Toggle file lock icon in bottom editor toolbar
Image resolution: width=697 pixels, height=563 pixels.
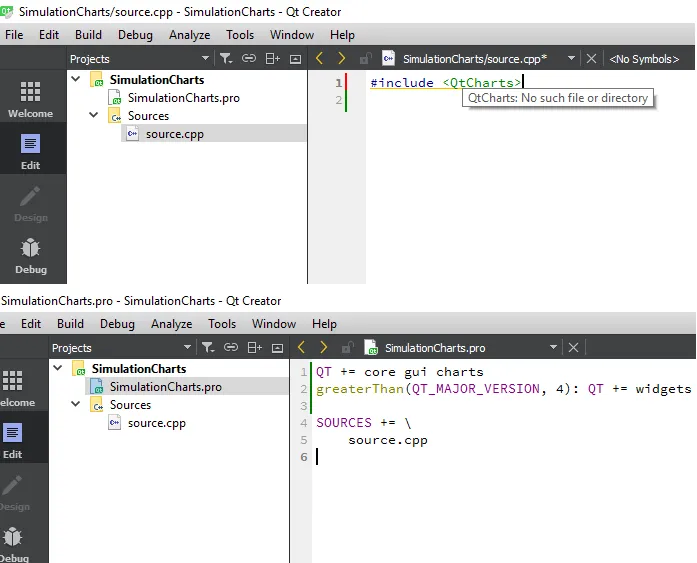[x=348, y=347]
